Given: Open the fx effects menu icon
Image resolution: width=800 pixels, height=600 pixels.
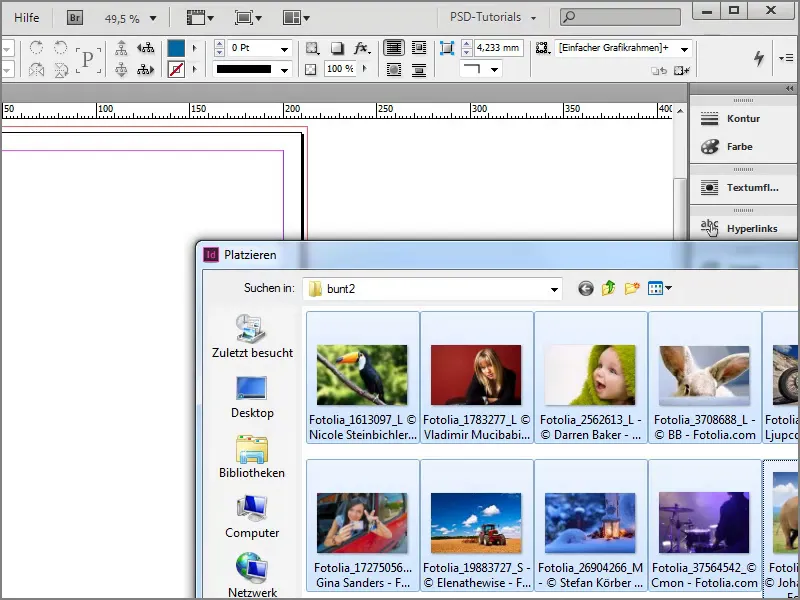Looking at the screenshot, I should (362, 48).
